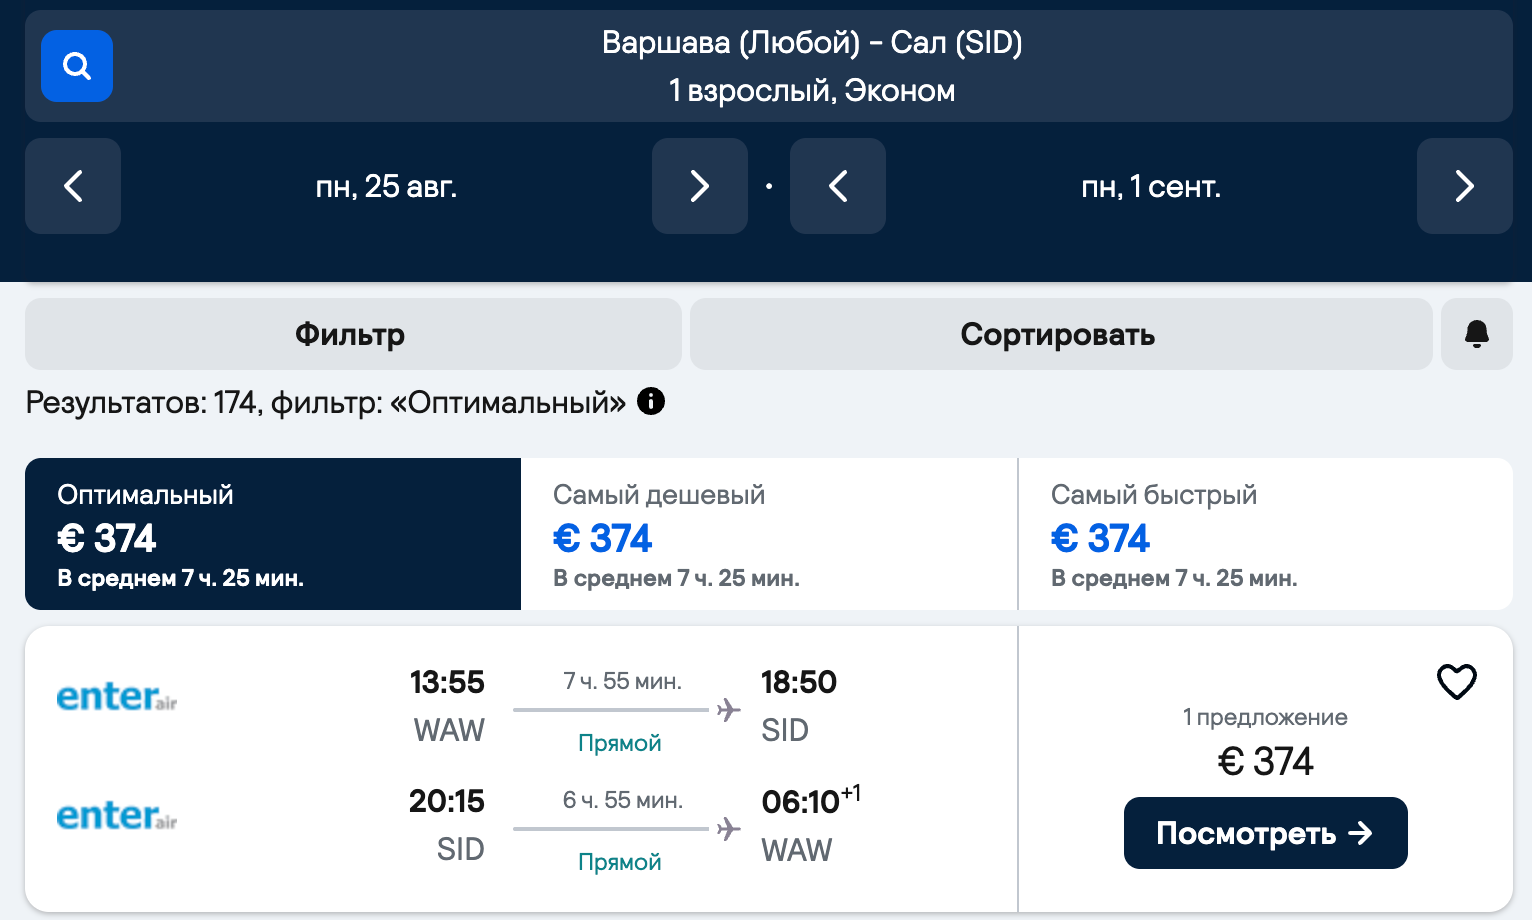Click the blue search magnifier icon
This screenshot has width=1532, height=920.
click(x=76, y=66)
